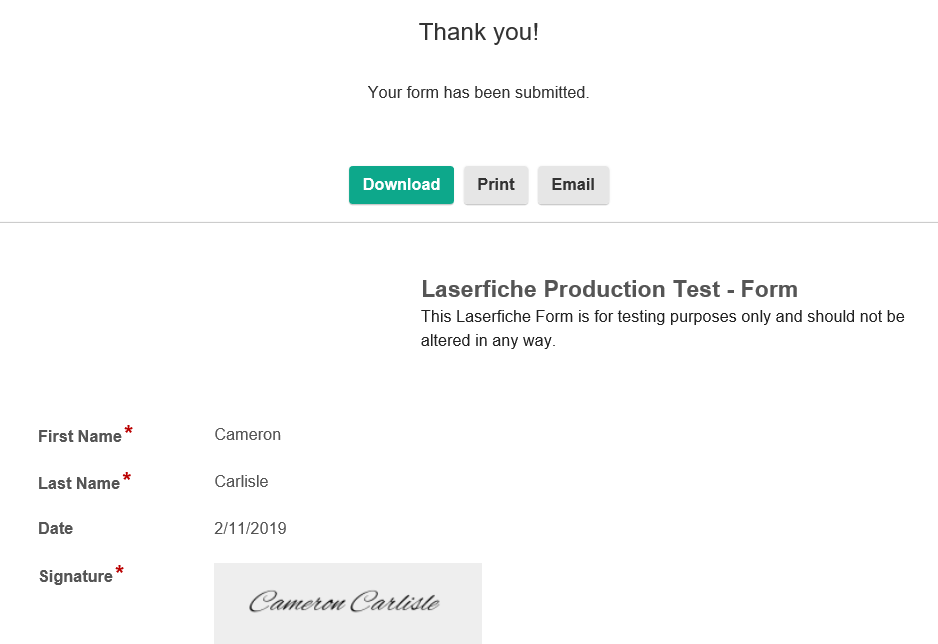
Task: Click the Print button
Action: (x=496, y=185)
